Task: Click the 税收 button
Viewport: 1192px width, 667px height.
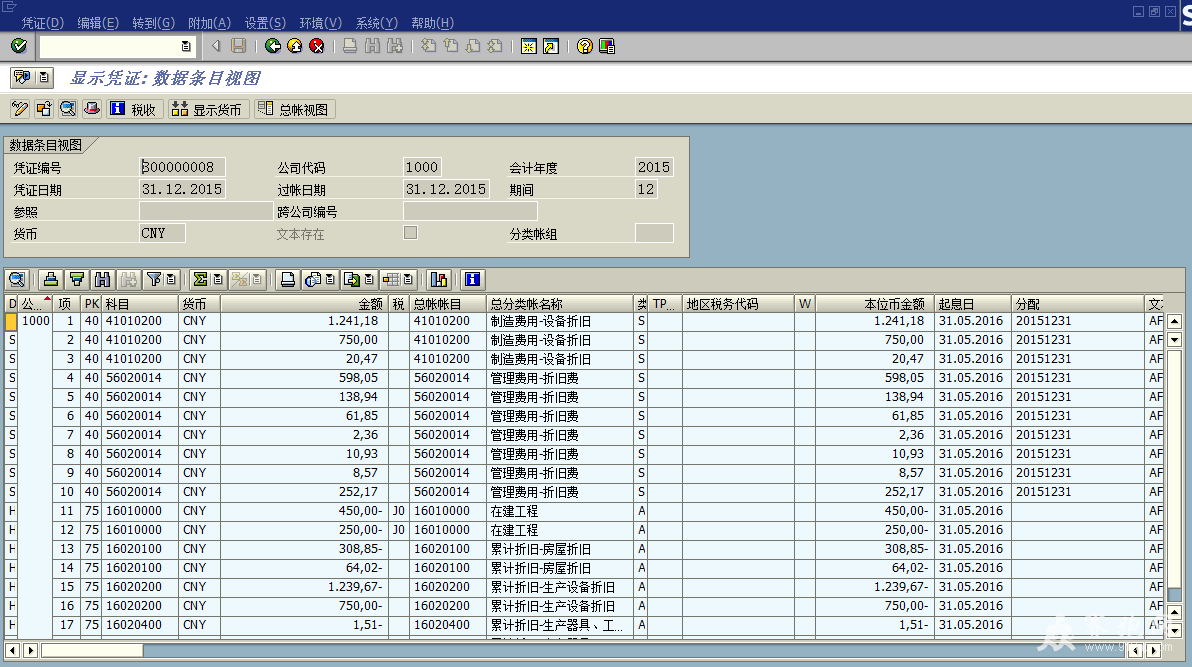Action: (135, 109)
